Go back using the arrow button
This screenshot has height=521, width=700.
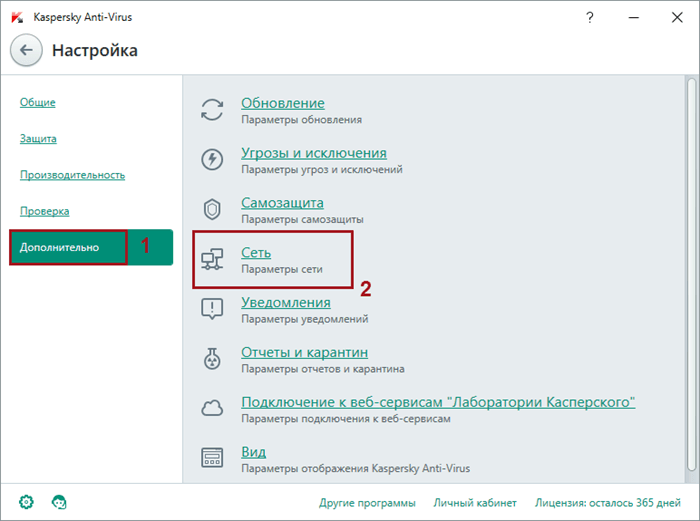(x=26, y=49)
